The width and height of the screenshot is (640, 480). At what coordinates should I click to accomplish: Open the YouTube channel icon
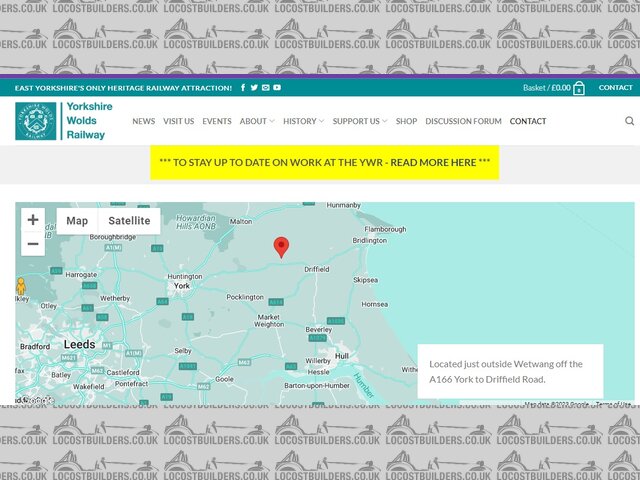277,88
